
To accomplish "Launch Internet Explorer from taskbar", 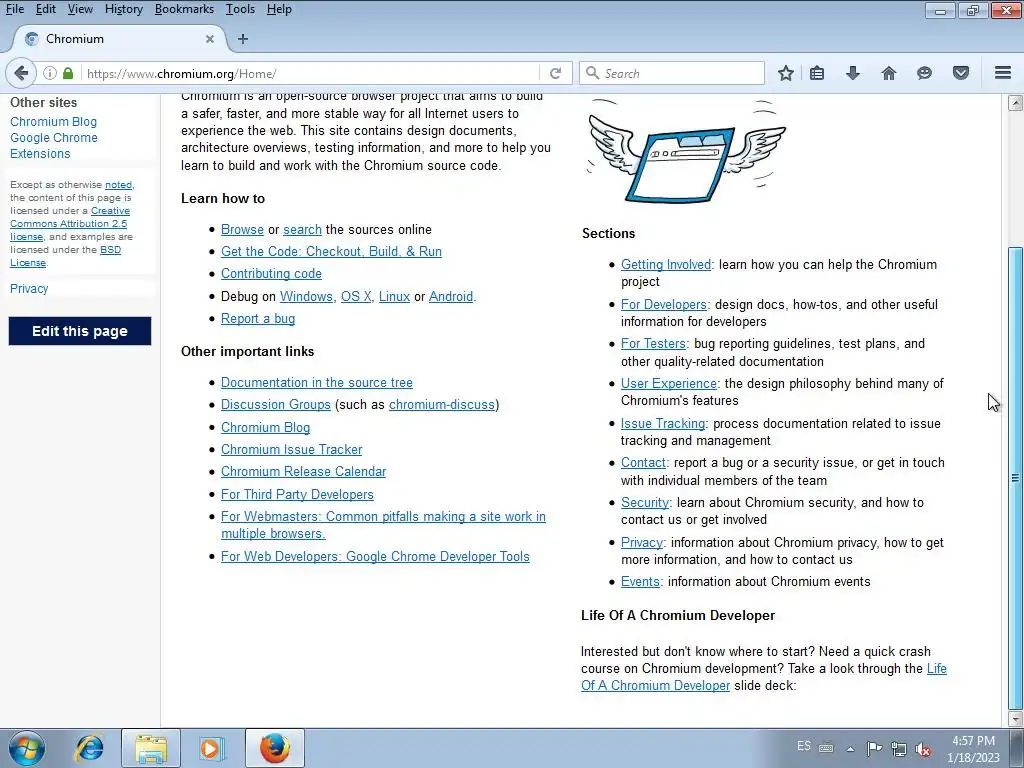I will (x=89, y=748).
